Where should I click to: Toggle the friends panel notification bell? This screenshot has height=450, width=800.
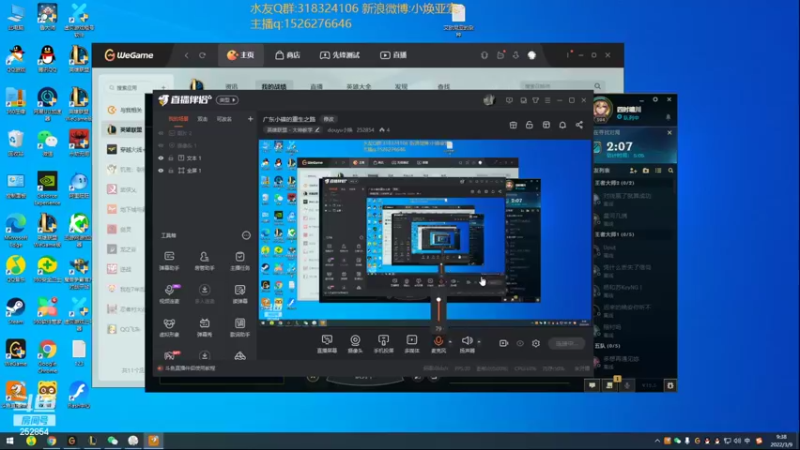tap(668, 117)
